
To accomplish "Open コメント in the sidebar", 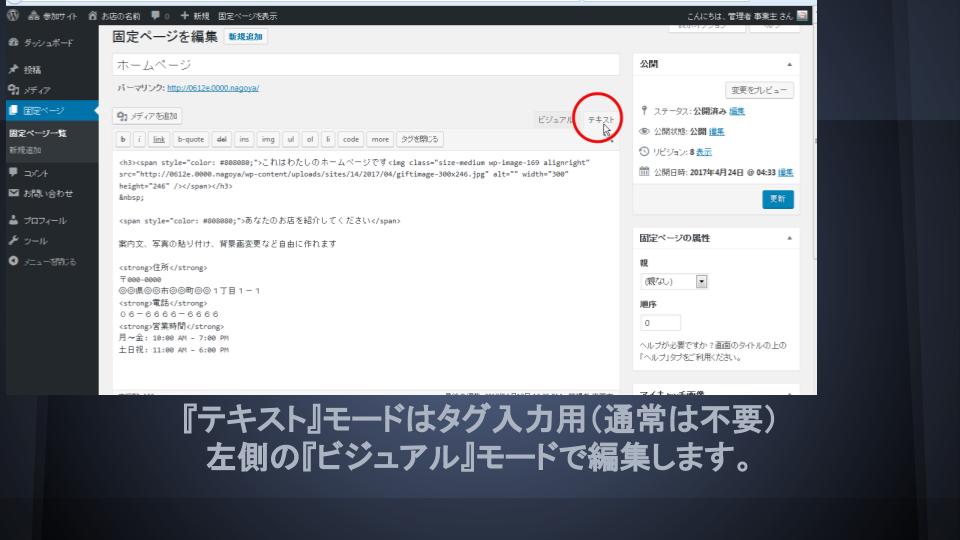I will point(36,172).
